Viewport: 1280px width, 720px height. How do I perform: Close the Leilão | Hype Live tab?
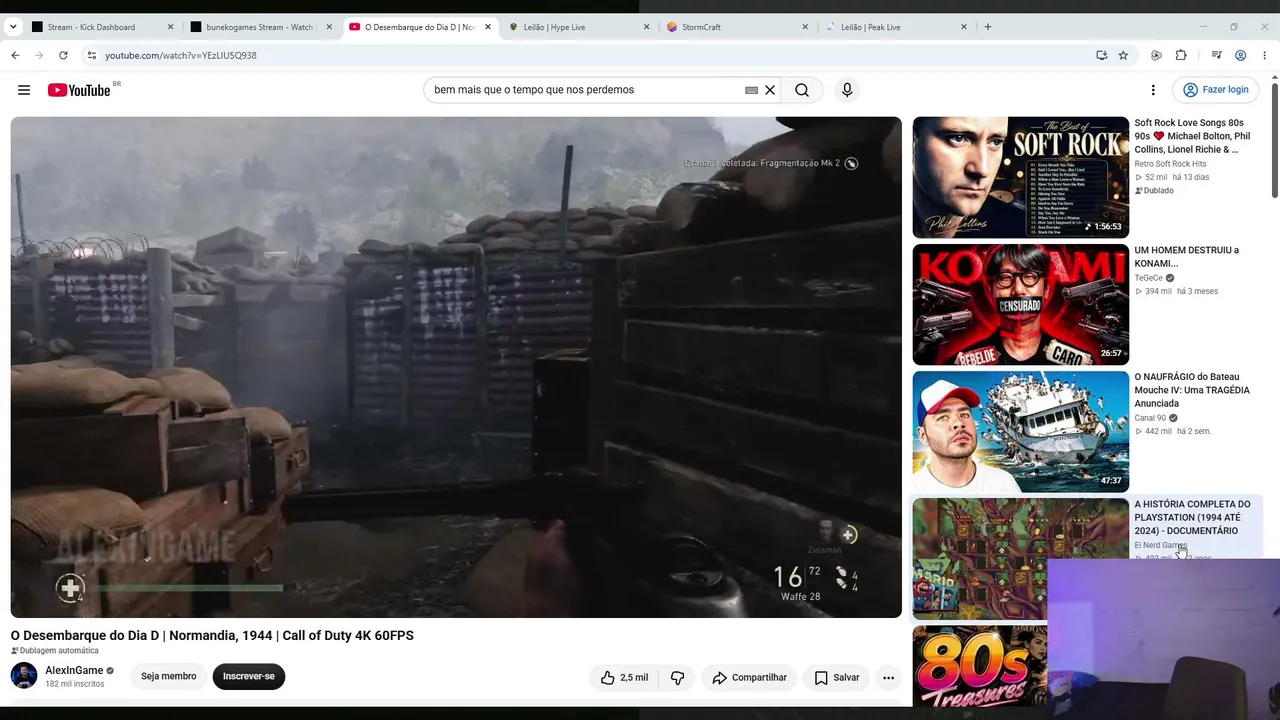[646, 27]
